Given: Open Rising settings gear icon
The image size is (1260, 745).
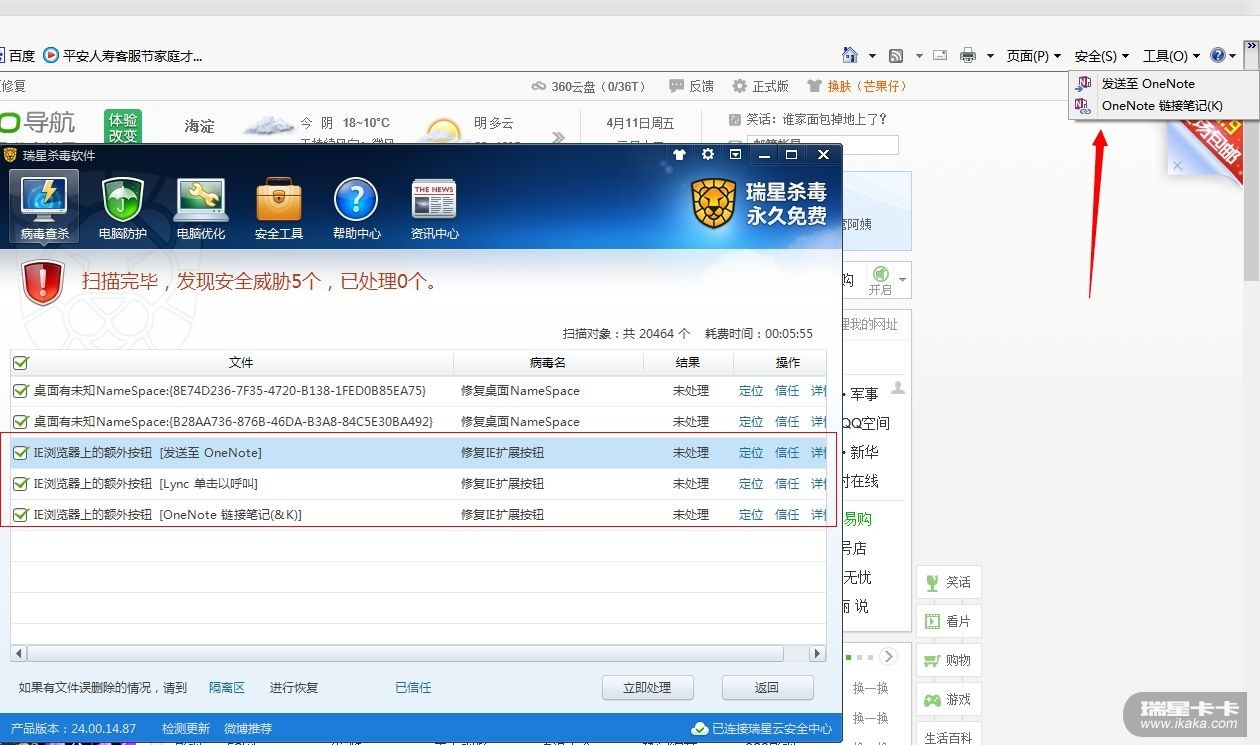Looking at the screenshot, I should (708, 155).
